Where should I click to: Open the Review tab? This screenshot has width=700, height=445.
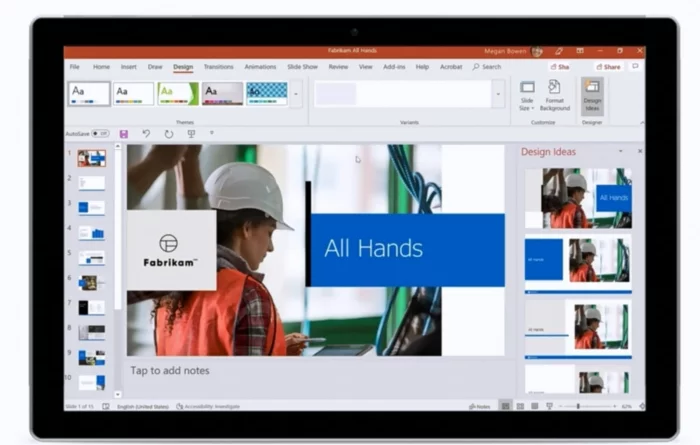click(338, 67)
